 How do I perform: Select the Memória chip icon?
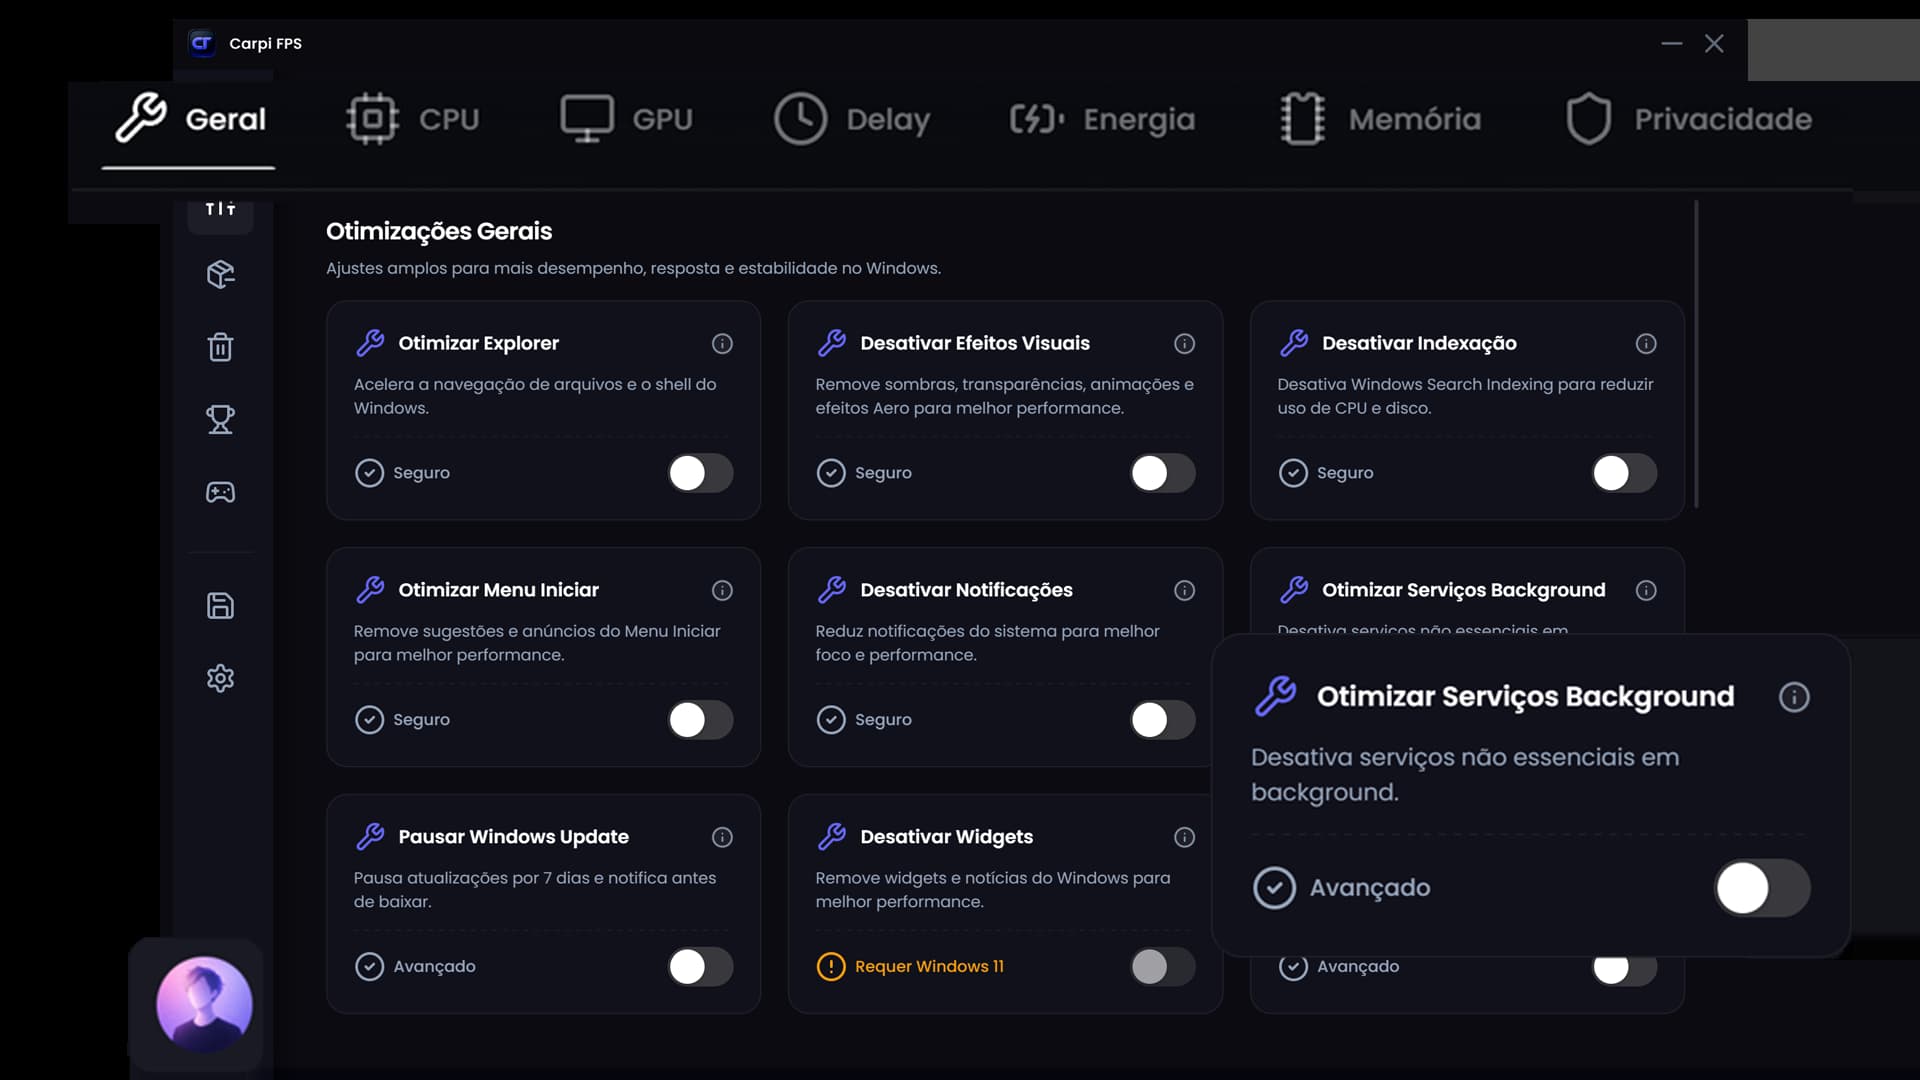coord(1303,118)
